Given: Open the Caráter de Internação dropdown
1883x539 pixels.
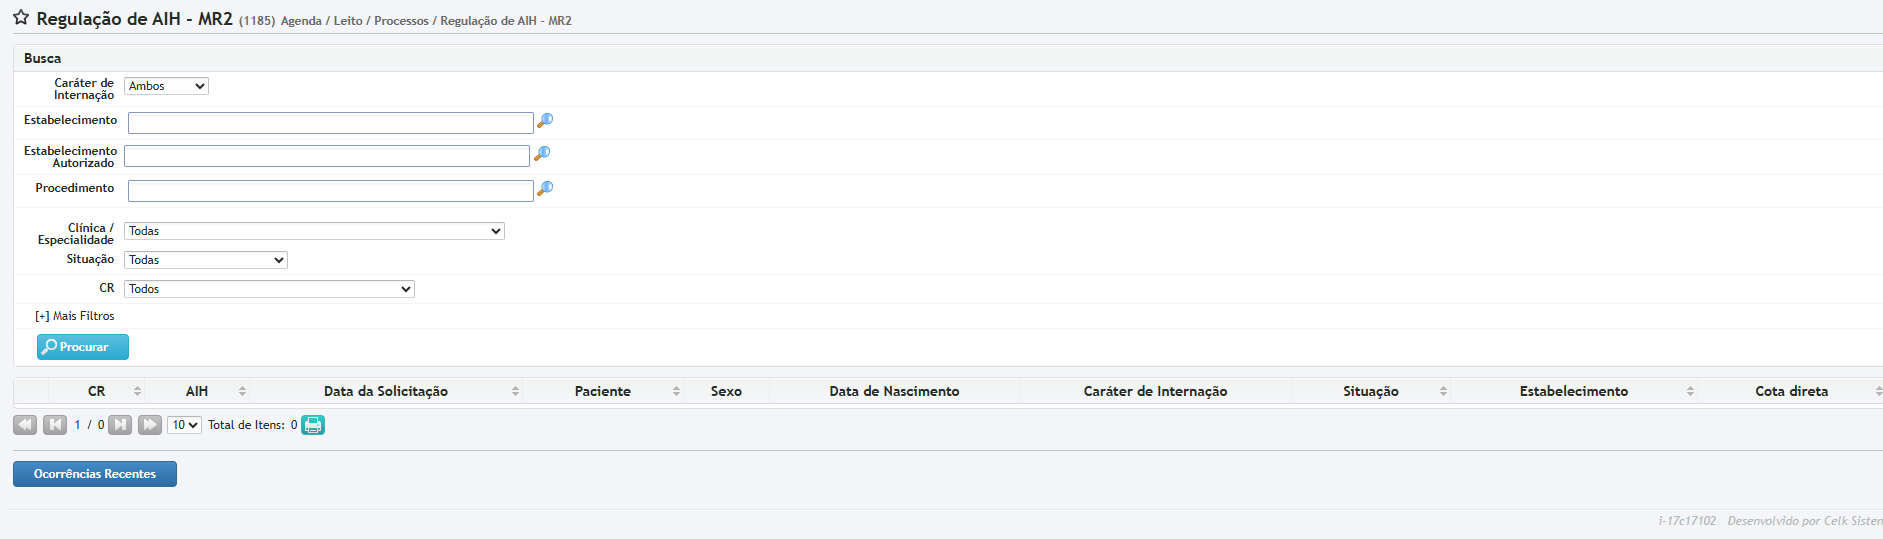Looking at the screenshot, I should click(166, 87).
